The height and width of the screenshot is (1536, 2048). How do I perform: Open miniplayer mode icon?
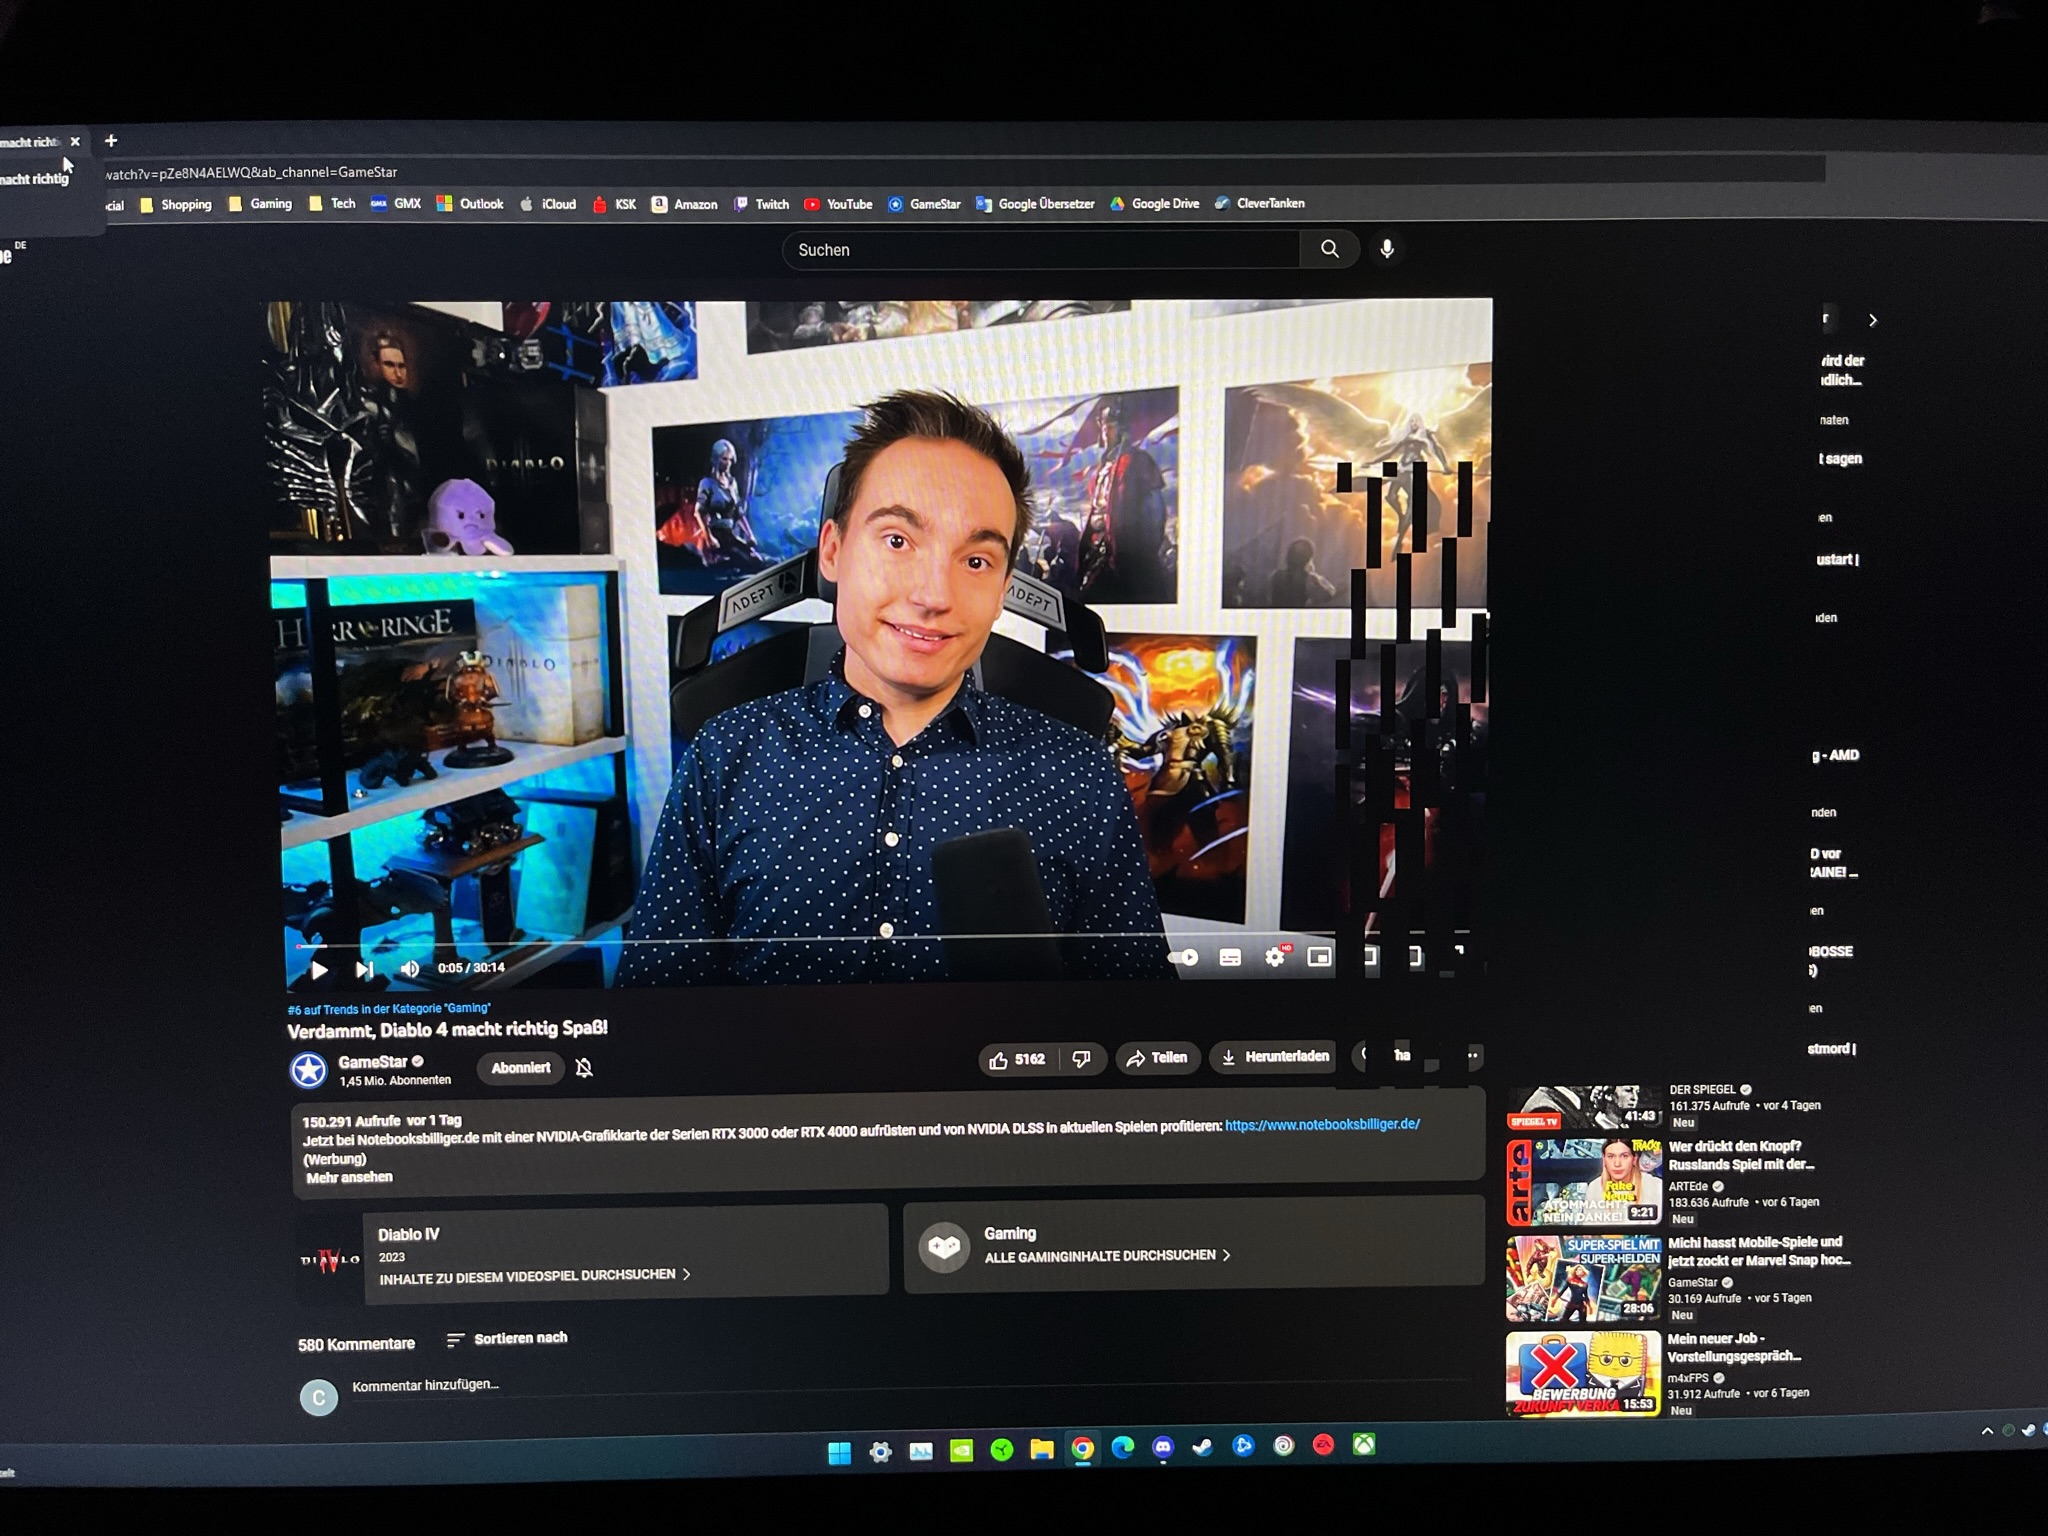coord(1320,957)
